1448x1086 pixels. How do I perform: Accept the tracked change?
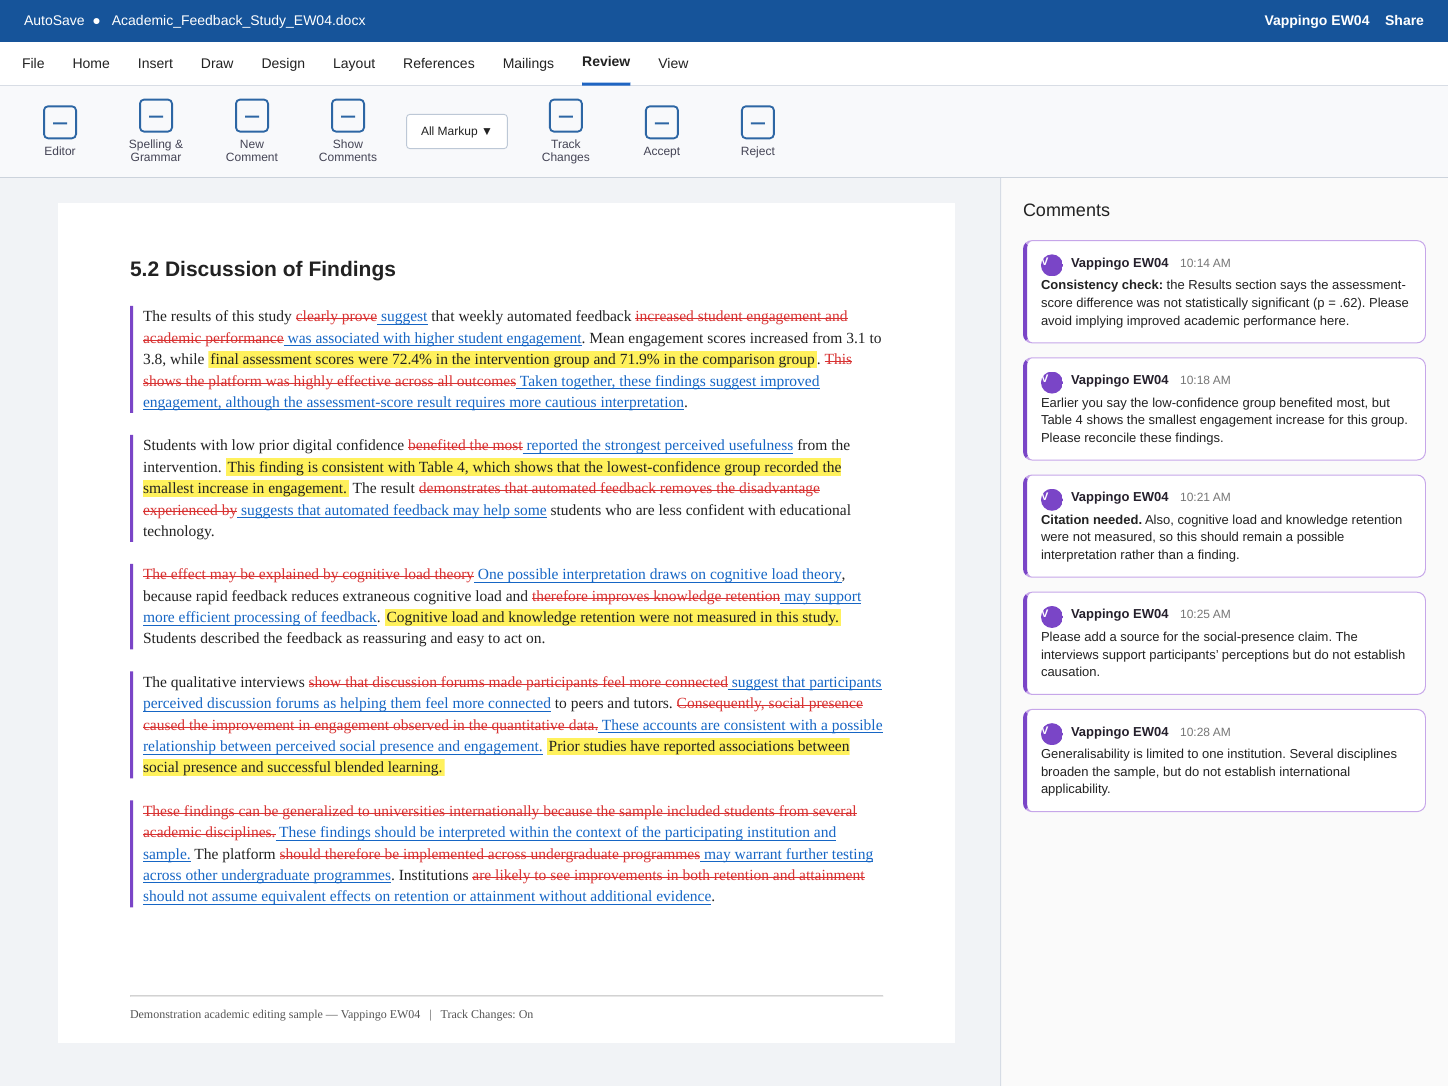pyautogui.click(x=662, y=132)
